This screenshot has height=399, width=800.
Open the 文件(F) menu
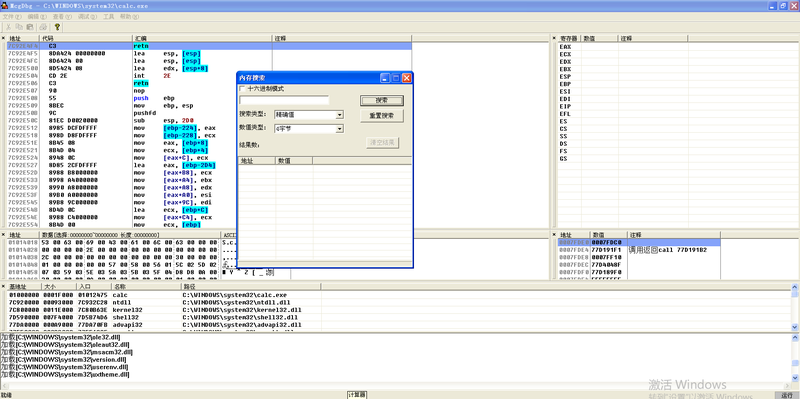pos(12,17)
